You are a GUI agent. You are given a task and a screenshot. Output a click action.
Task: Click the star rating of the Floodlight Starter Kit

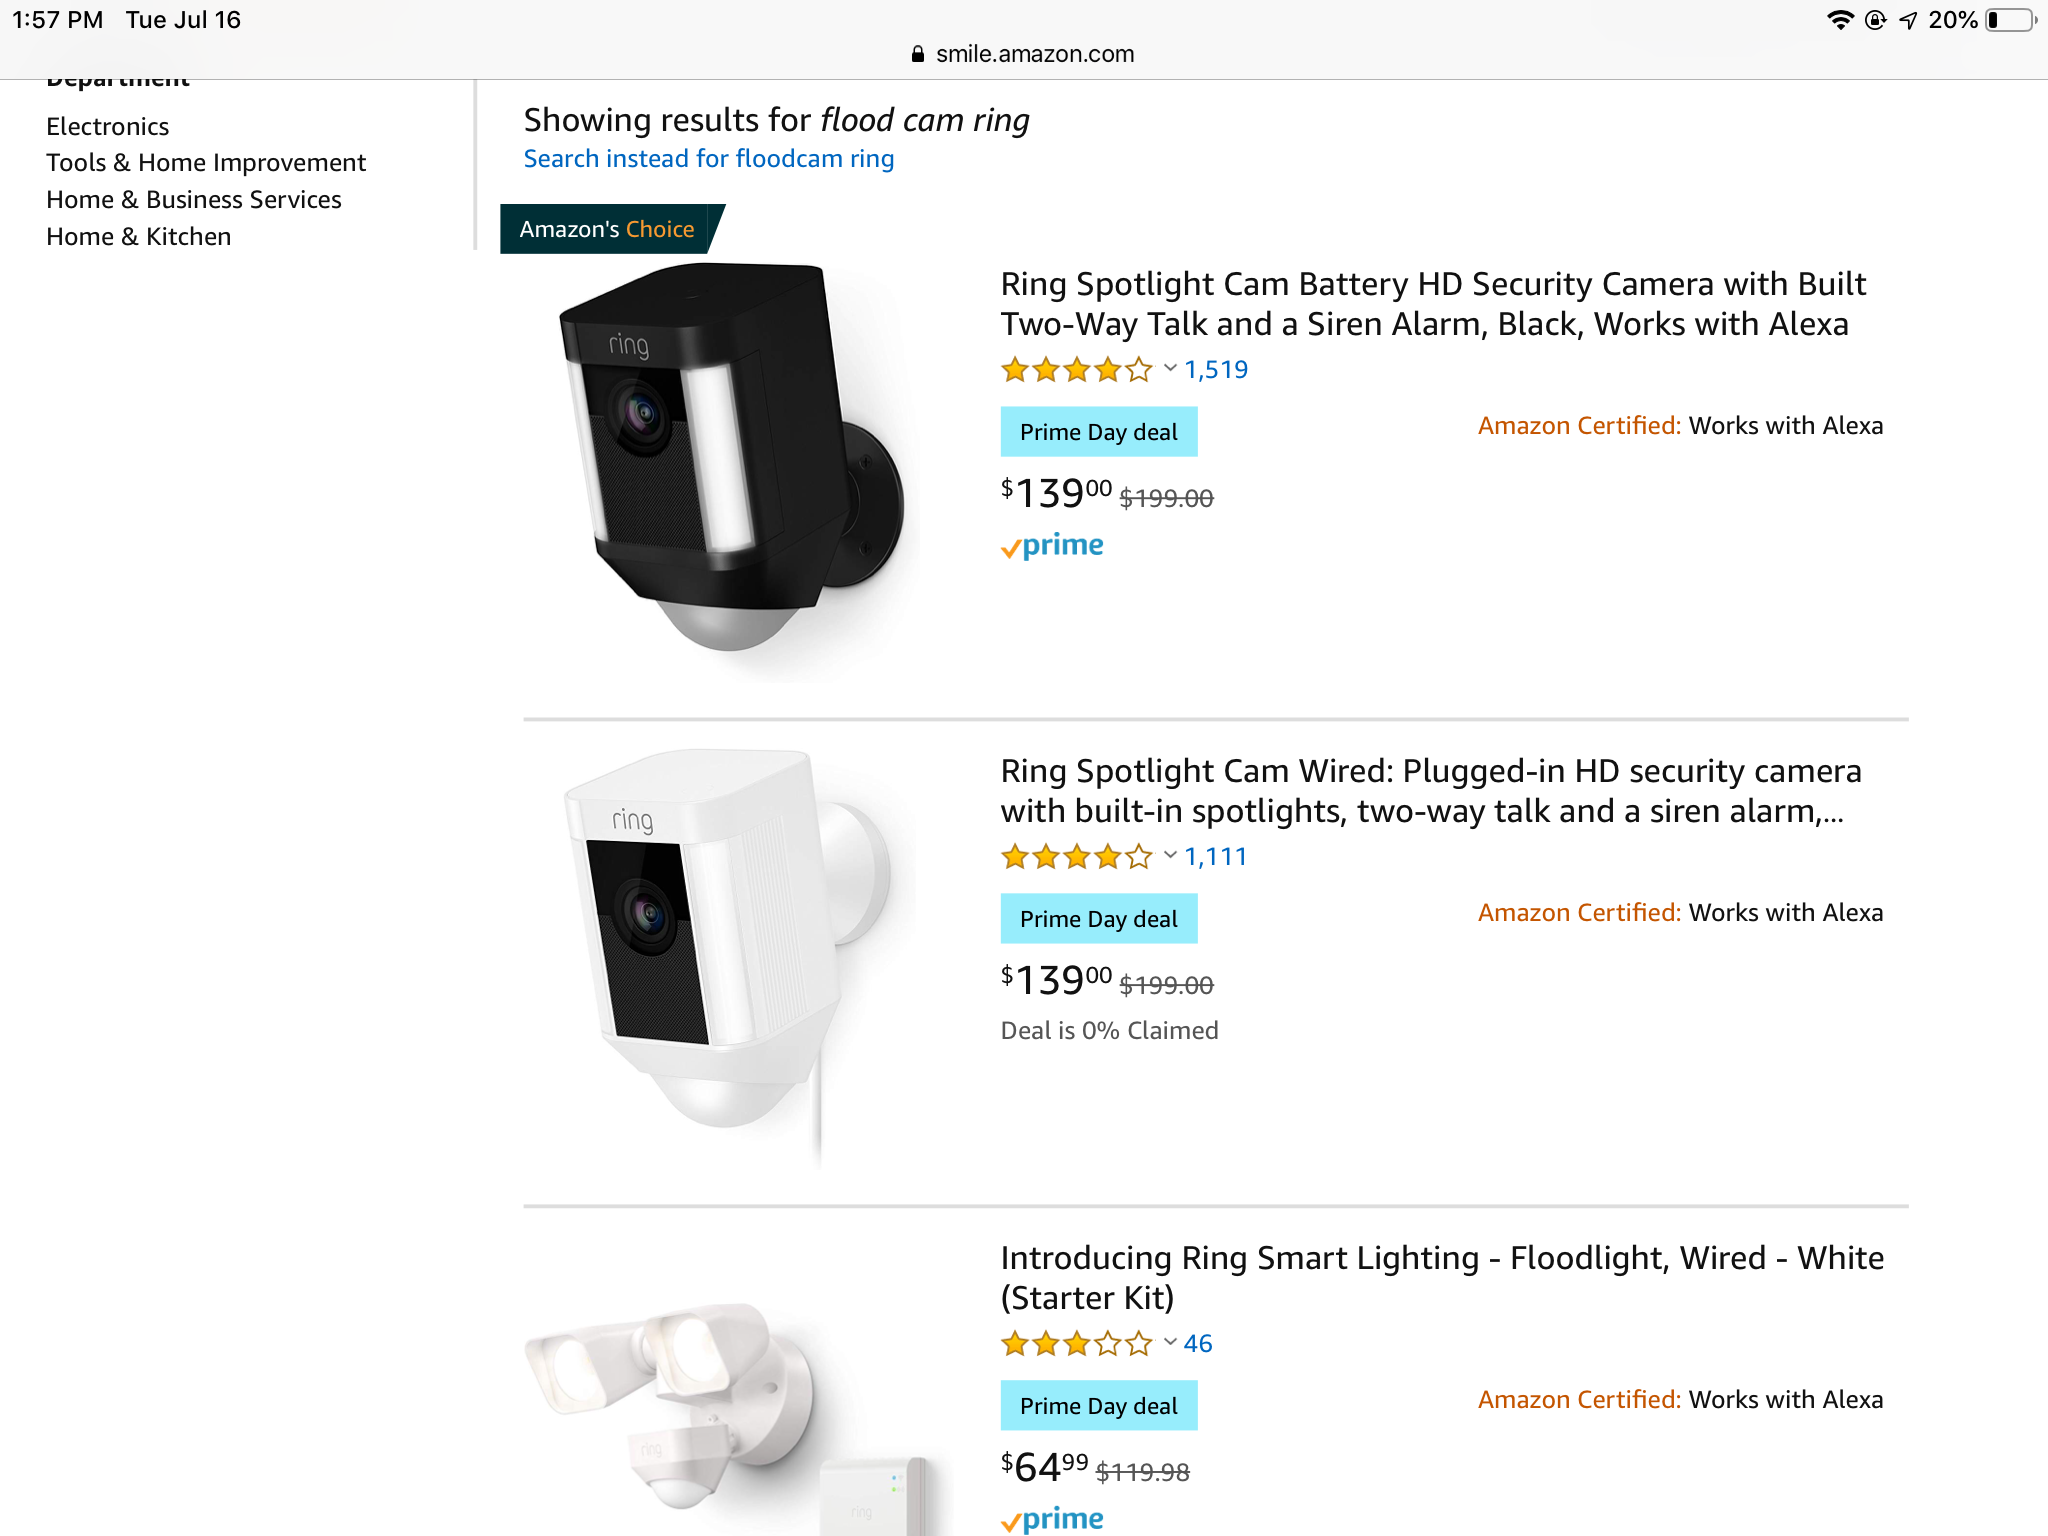click(x=1076, y=1344)
